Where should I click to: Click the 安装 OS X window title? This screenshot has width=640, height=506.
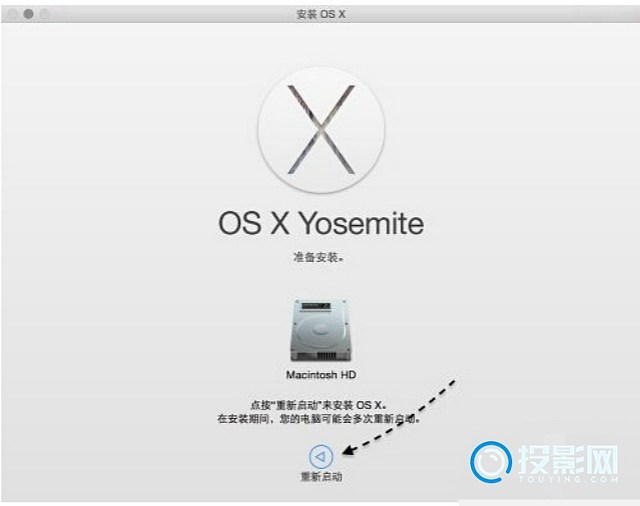click(321, 14)
